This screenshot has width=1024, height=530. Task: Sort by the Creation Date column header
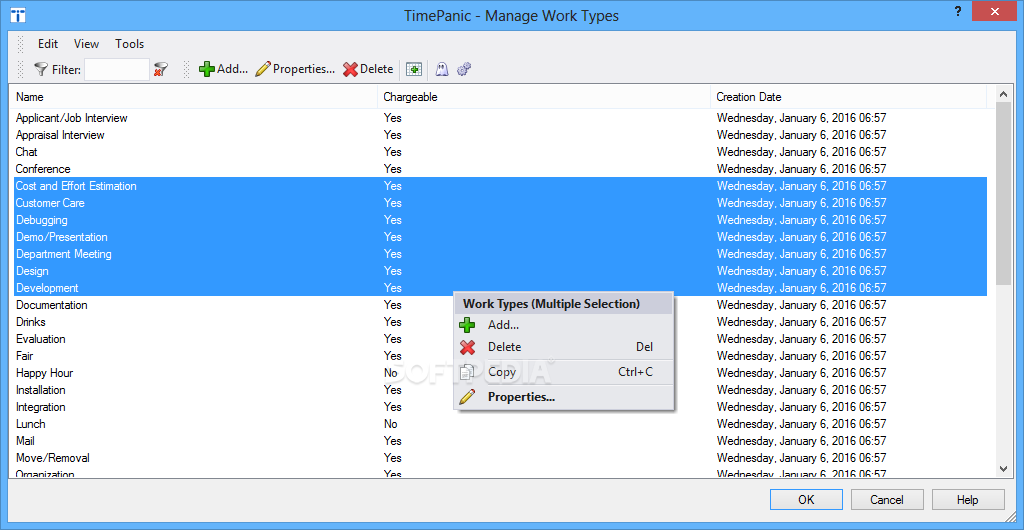tap(848, 97)
